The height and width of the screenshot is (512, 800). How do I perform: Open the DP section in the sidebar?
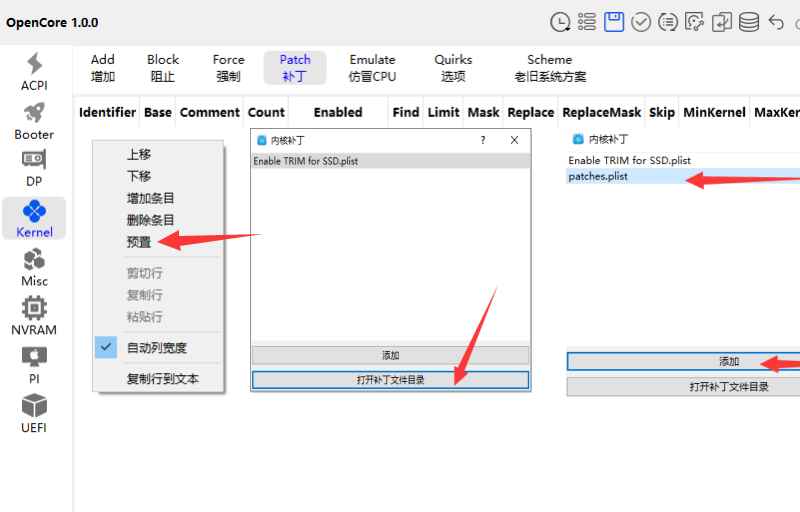34,169
